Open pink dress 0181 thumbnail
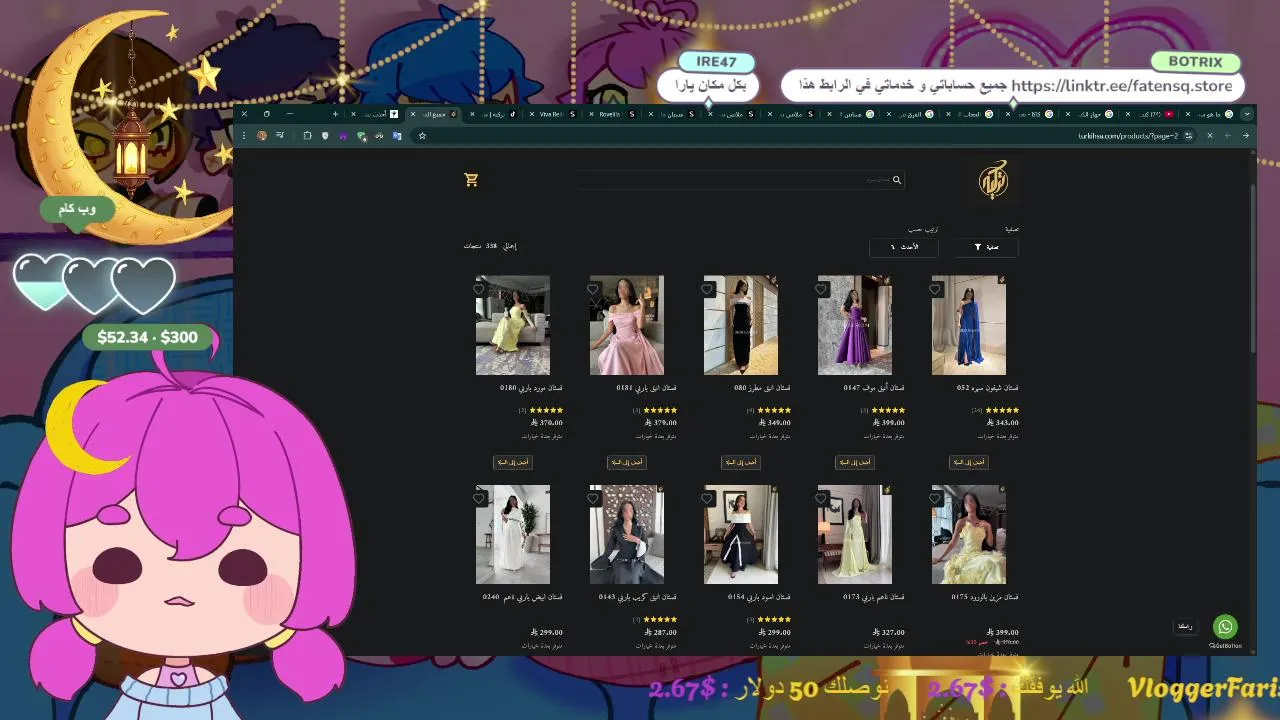The width and height of the screenshot is (1280, 720). pos(627,325)
